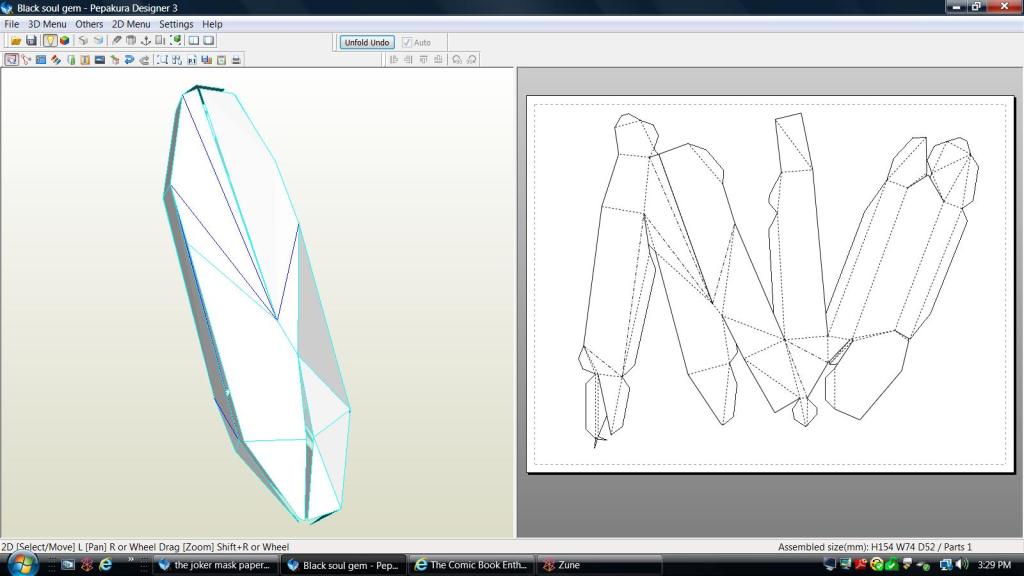Viewport: 1024px width, 576px height.
Task: Select the Select/Move tool icon
Action: 11,60
